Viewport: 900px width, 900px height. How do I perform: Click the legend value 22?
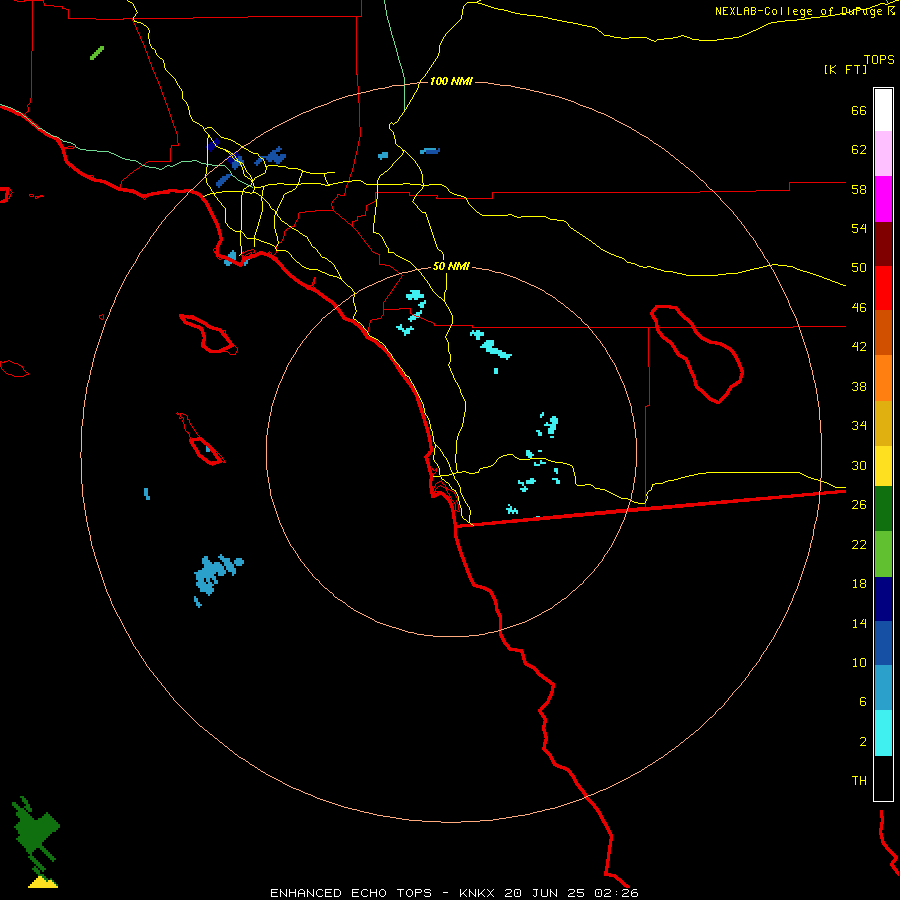[859, 544]
